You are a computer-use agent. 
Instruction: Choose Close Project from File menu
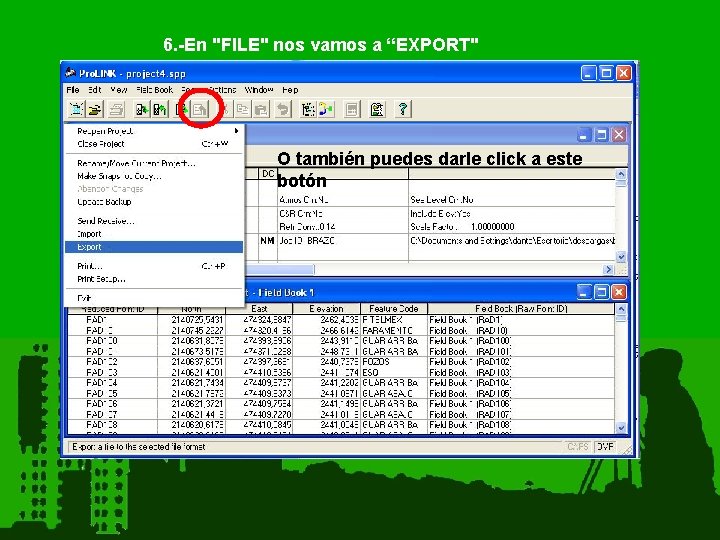154,144
